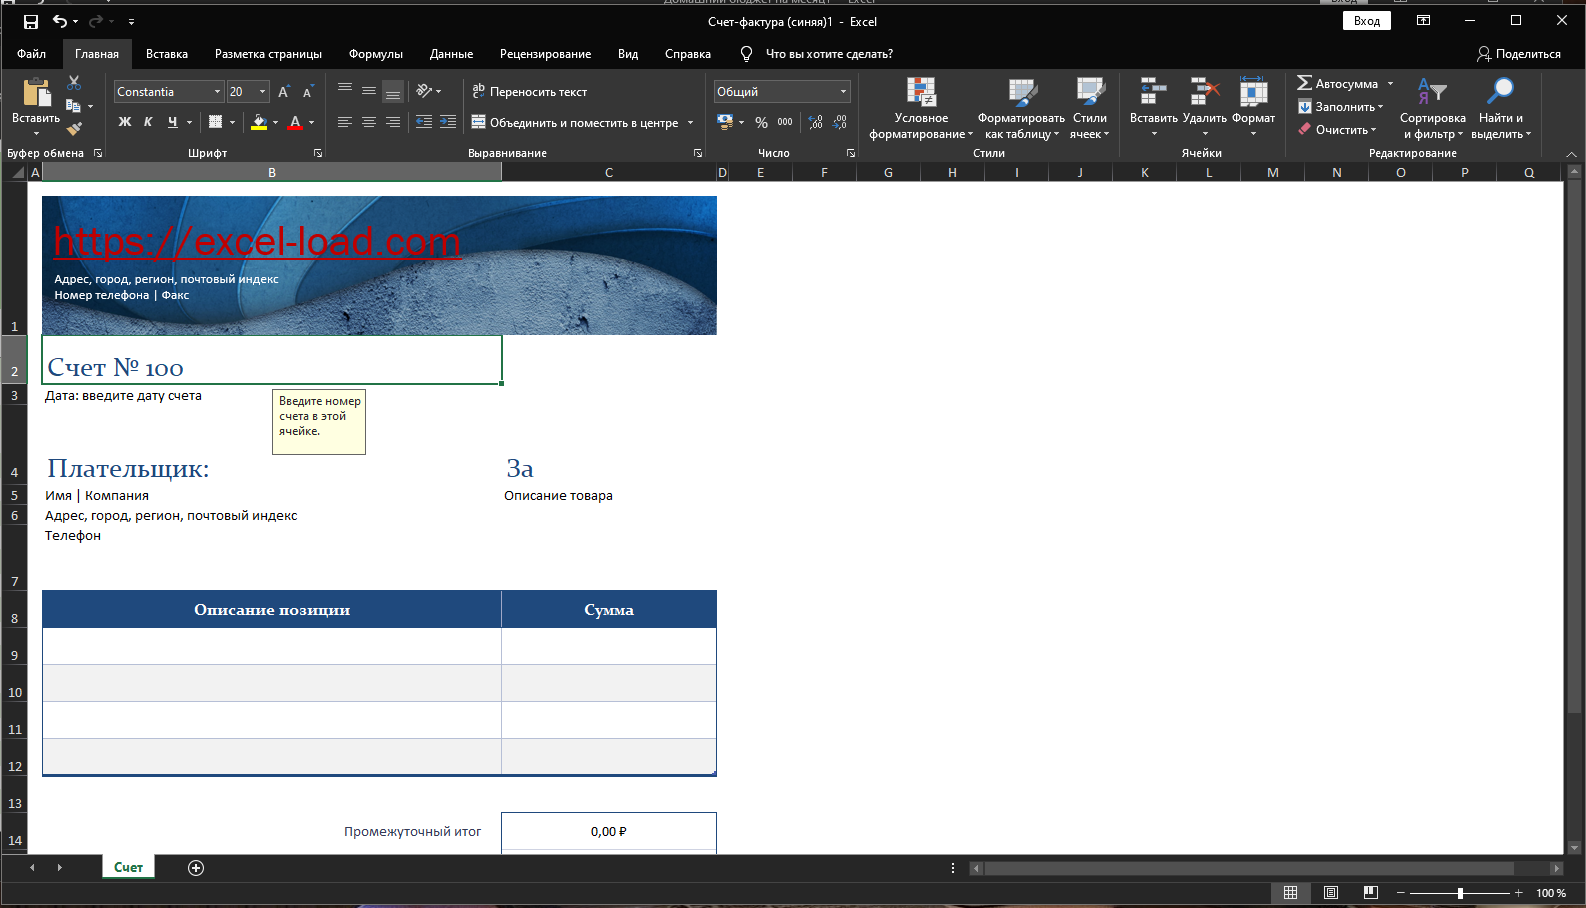The image size is (1586, 908).
Task: Switch to Page Break Preview in status bar
Action: point(1371,893)
